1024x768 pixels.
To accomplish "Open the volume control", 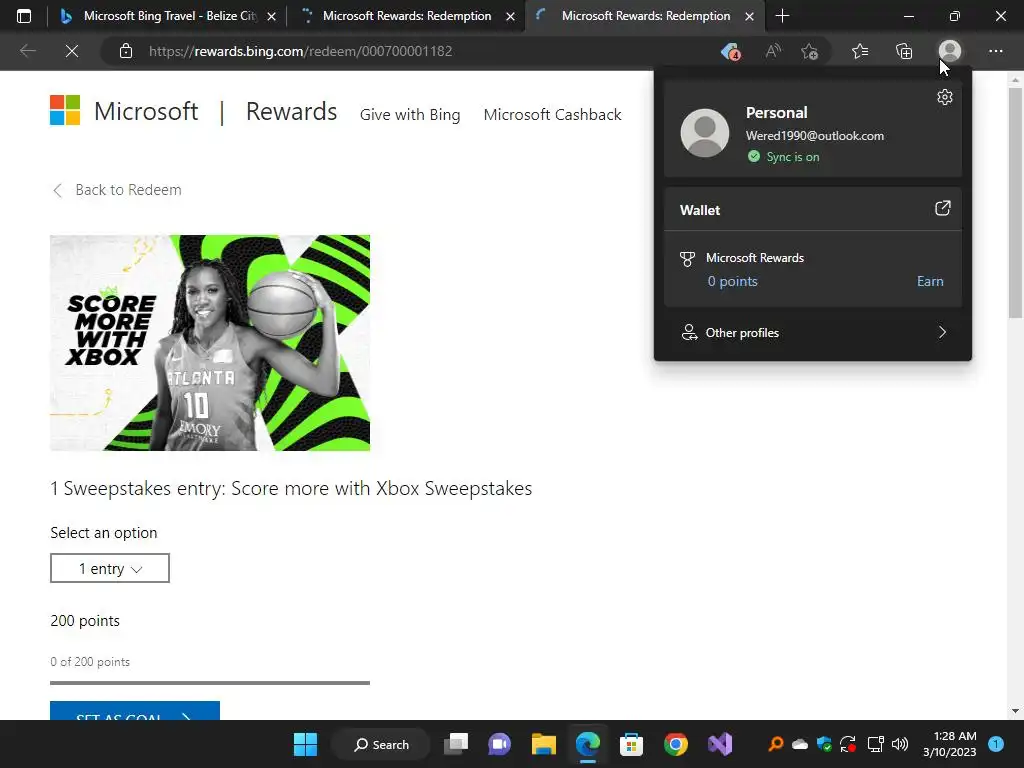I will click(900, 743).
